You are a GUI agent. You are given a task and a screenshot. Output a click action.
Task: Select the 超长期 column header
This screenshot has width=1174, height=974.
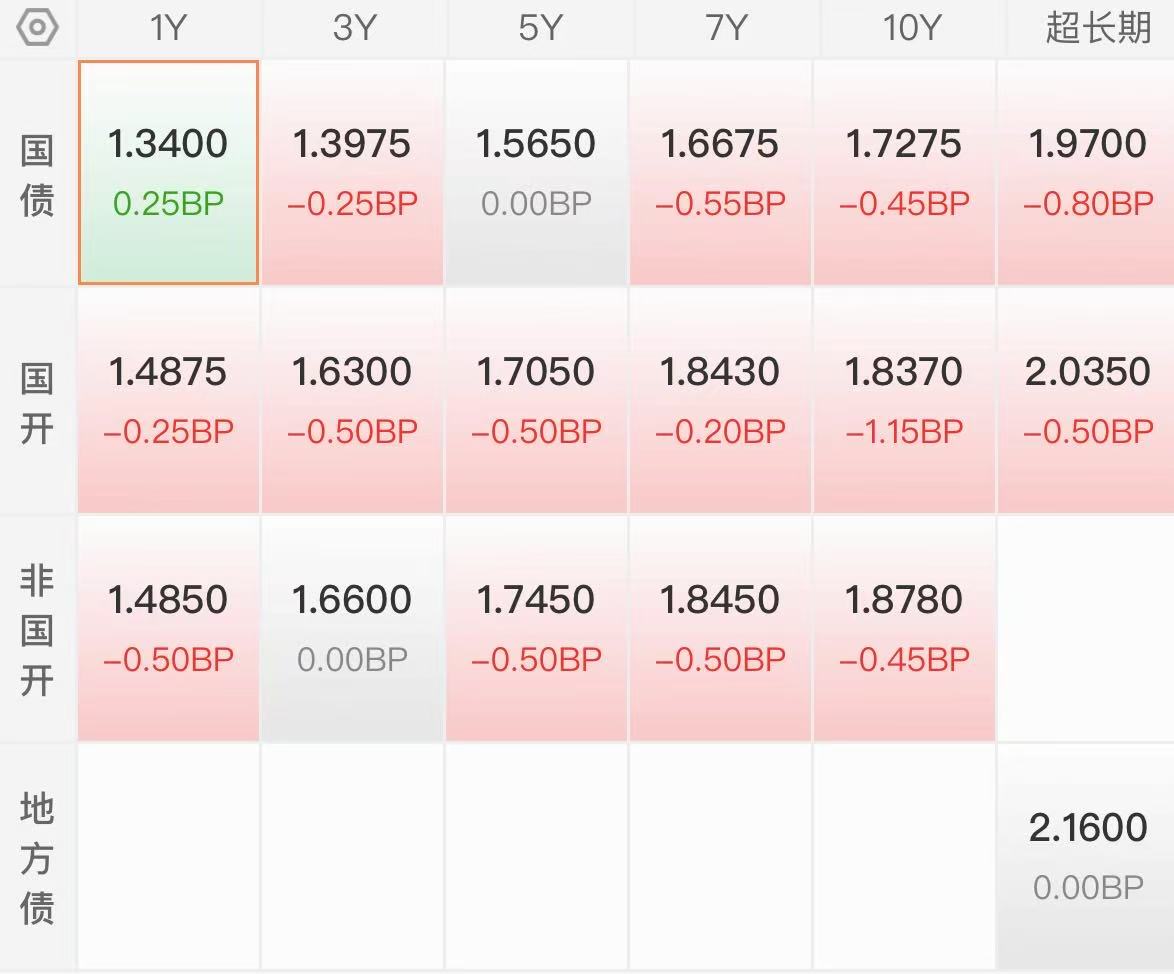[1096, 28]
